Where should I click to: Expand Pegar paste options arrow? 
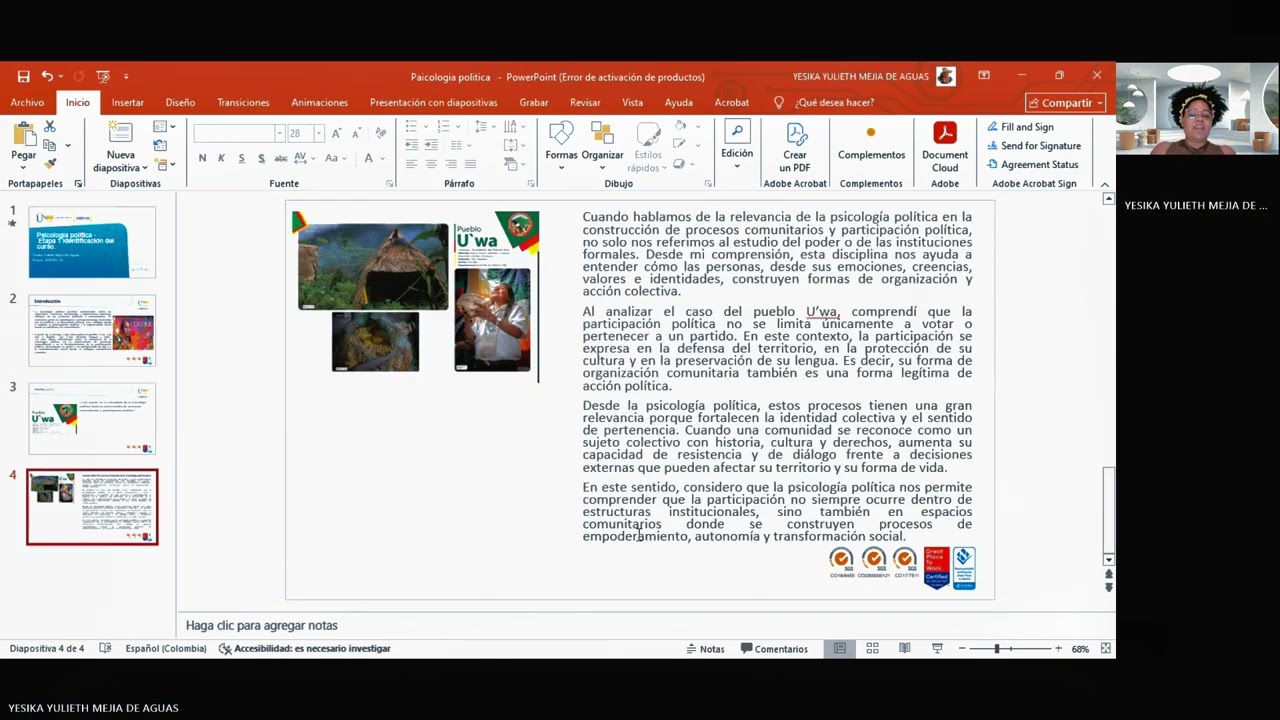[23, 166]
